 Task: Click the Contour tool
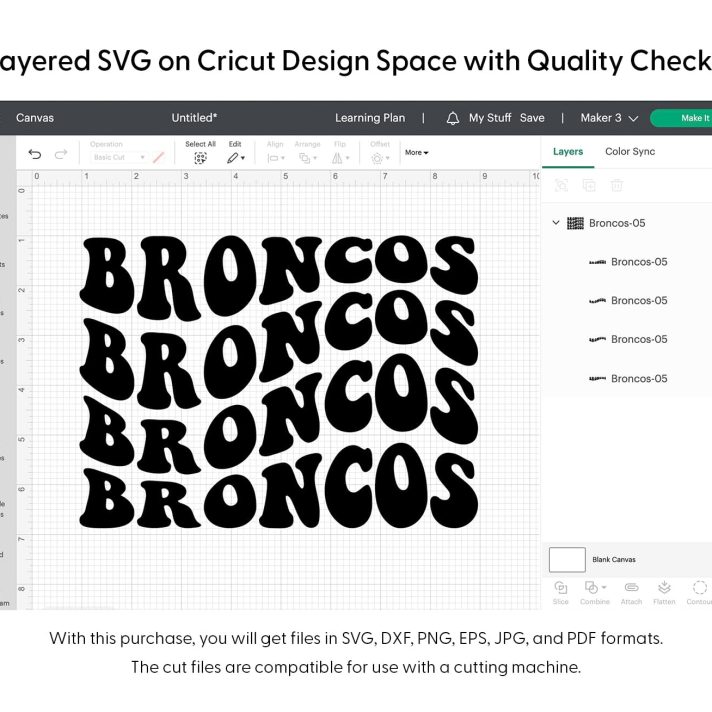click(699, 592)
